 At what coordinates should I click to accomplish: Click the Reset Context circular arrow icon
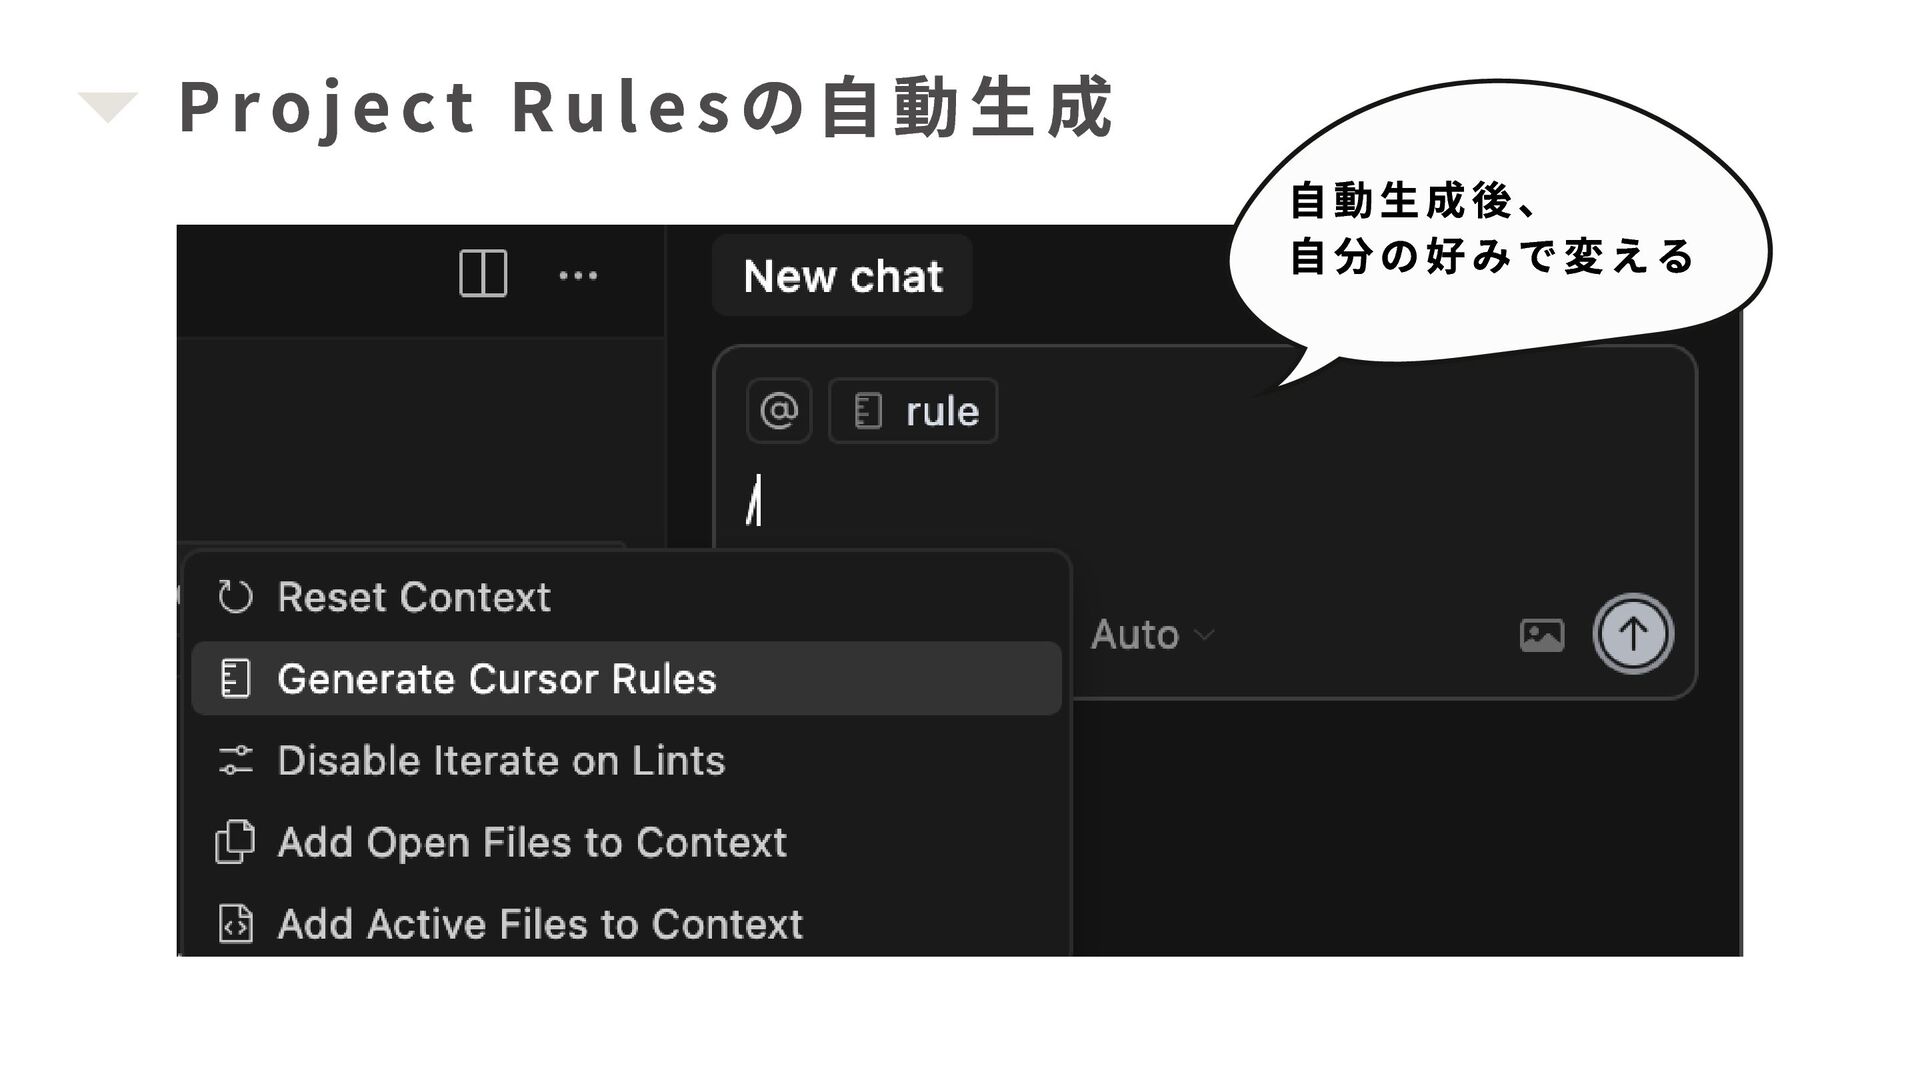tap(236, 597)
